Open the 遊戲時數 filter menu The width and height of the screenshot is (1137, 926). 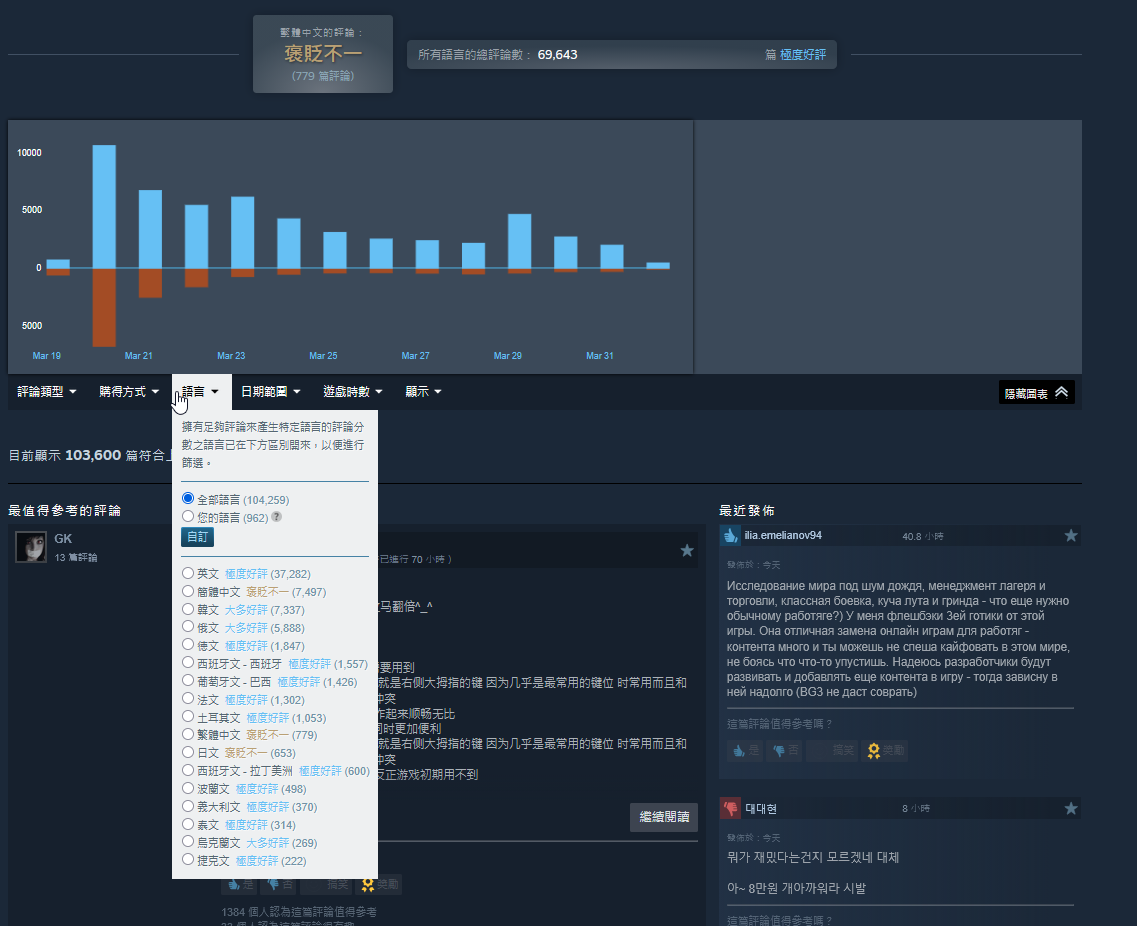(x=352, y=391)
